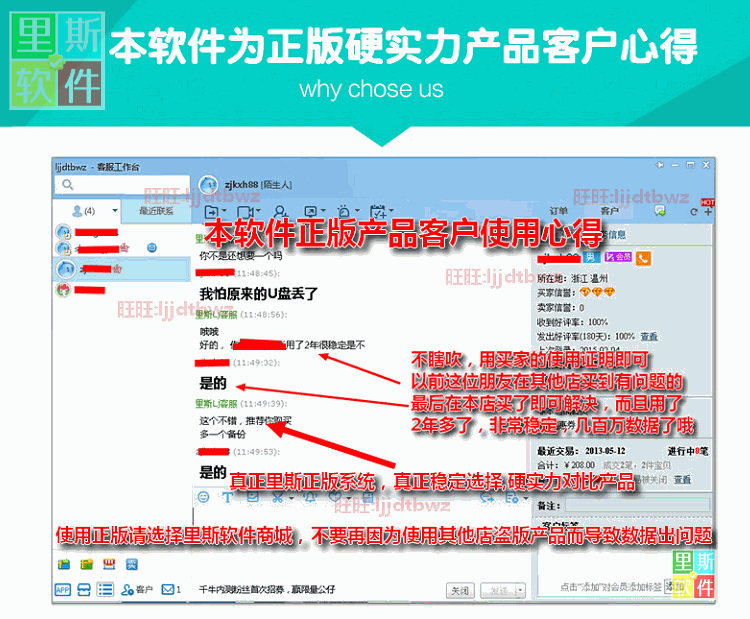Click the 发送 button
This screenshot has width=750, height=619.
pyautogui.click(x=499, y=591)
